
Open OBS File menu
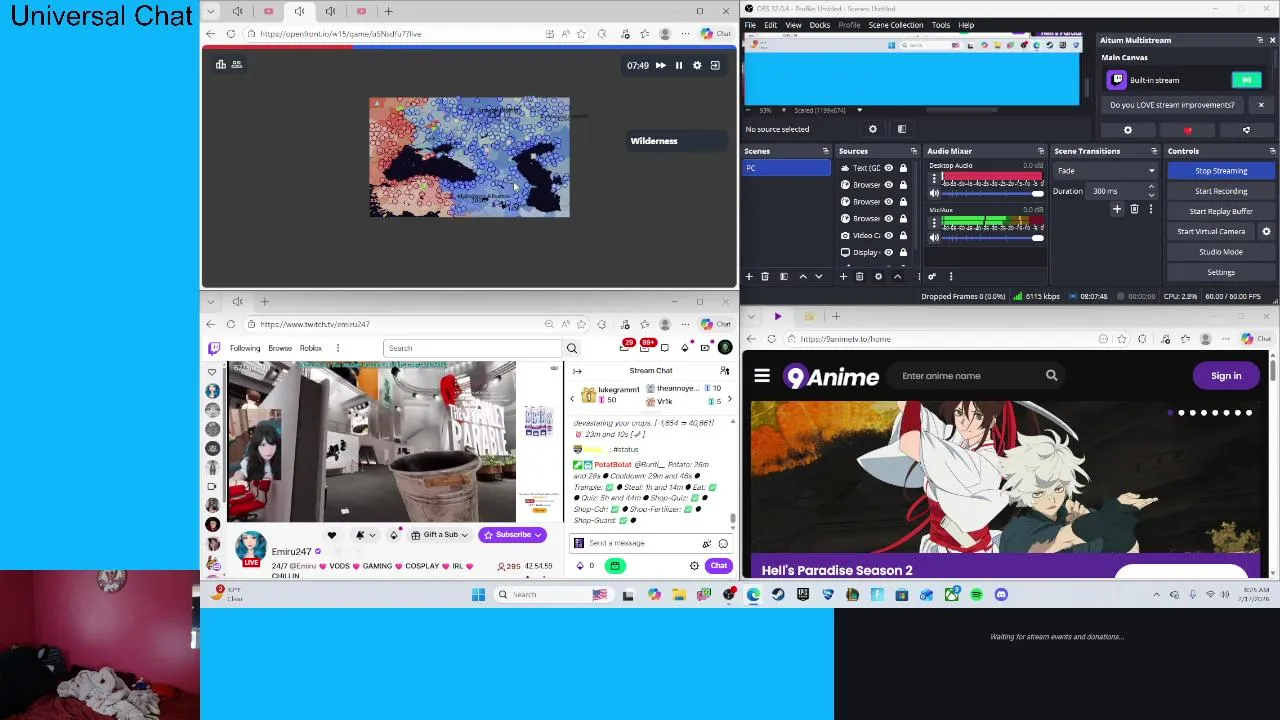750,25
